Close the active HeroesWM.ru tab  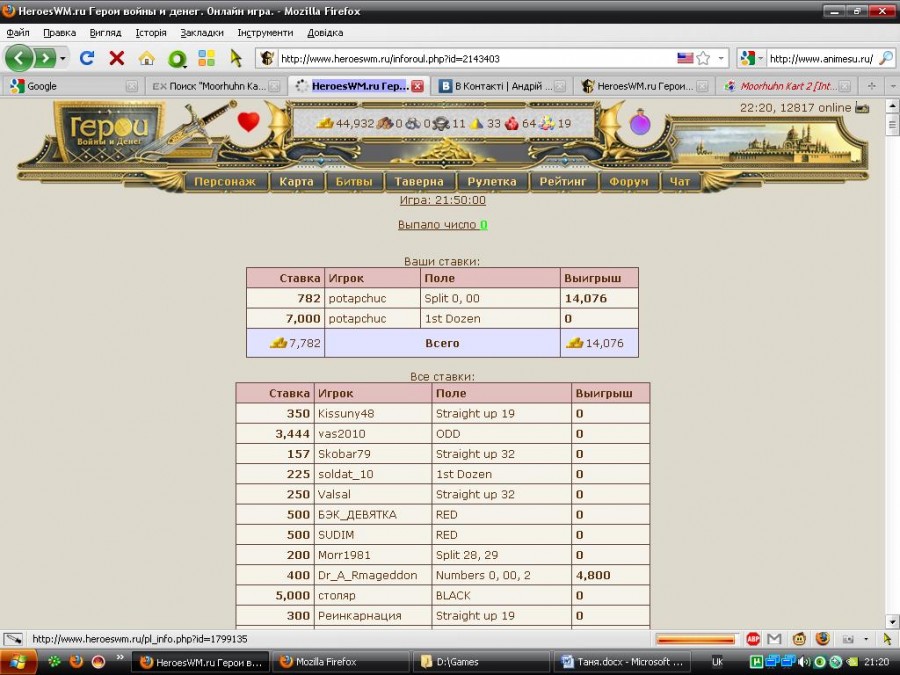pyautogui.click(x=417, y=86)
